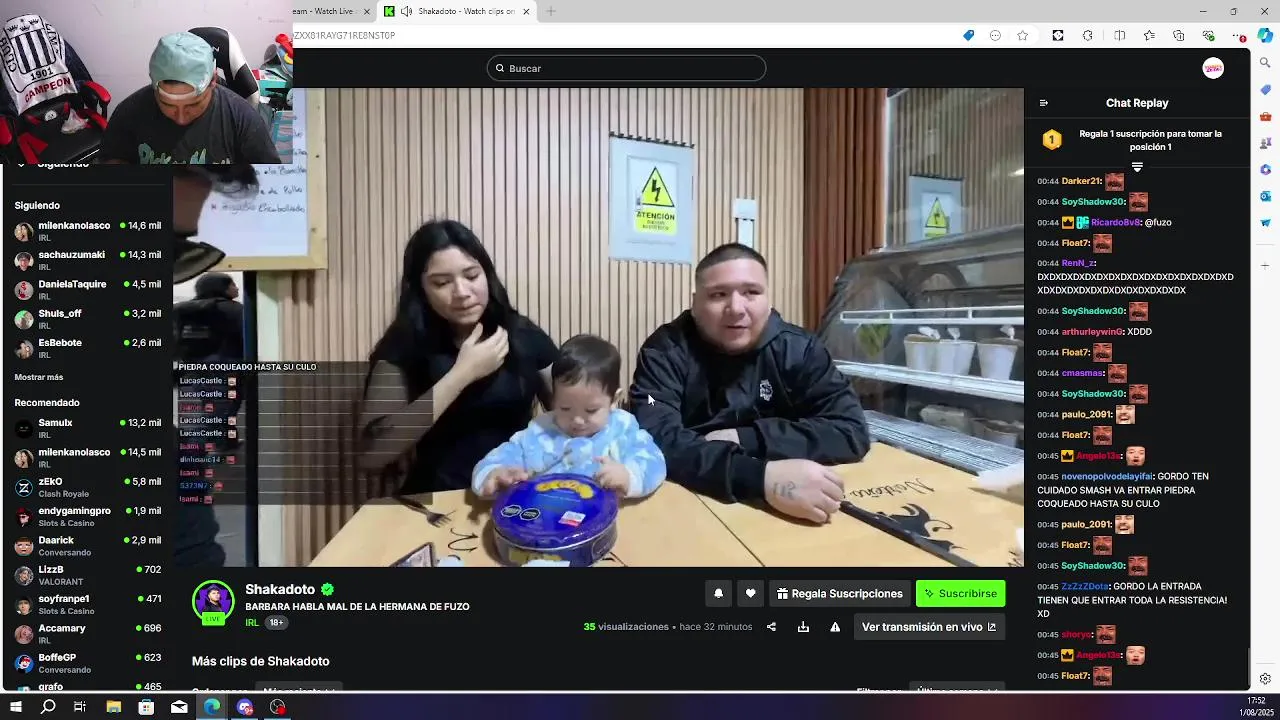This screenshot has width=1280, height=720.
Task: Click ZzZzZDota username in chat
Action: pyautogui.click(x=1085, y=587)
